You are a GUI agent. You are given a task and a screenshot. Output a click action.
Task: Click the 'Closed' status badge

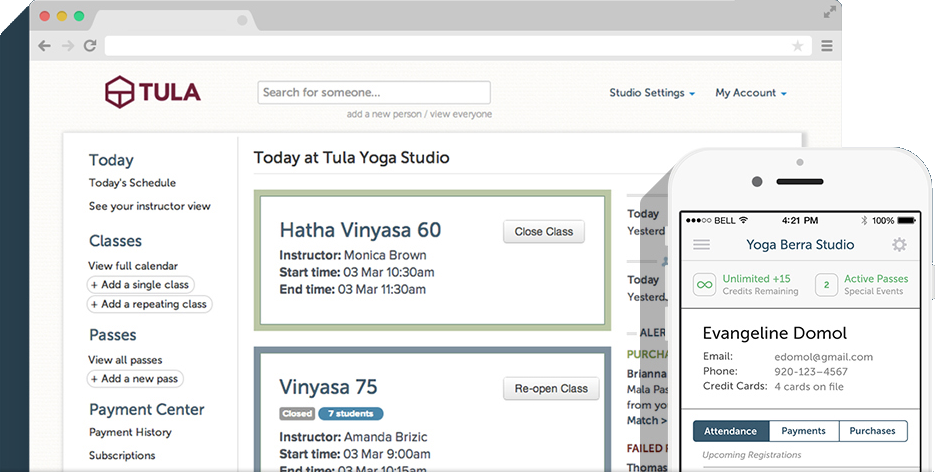[x=297, y=414]
